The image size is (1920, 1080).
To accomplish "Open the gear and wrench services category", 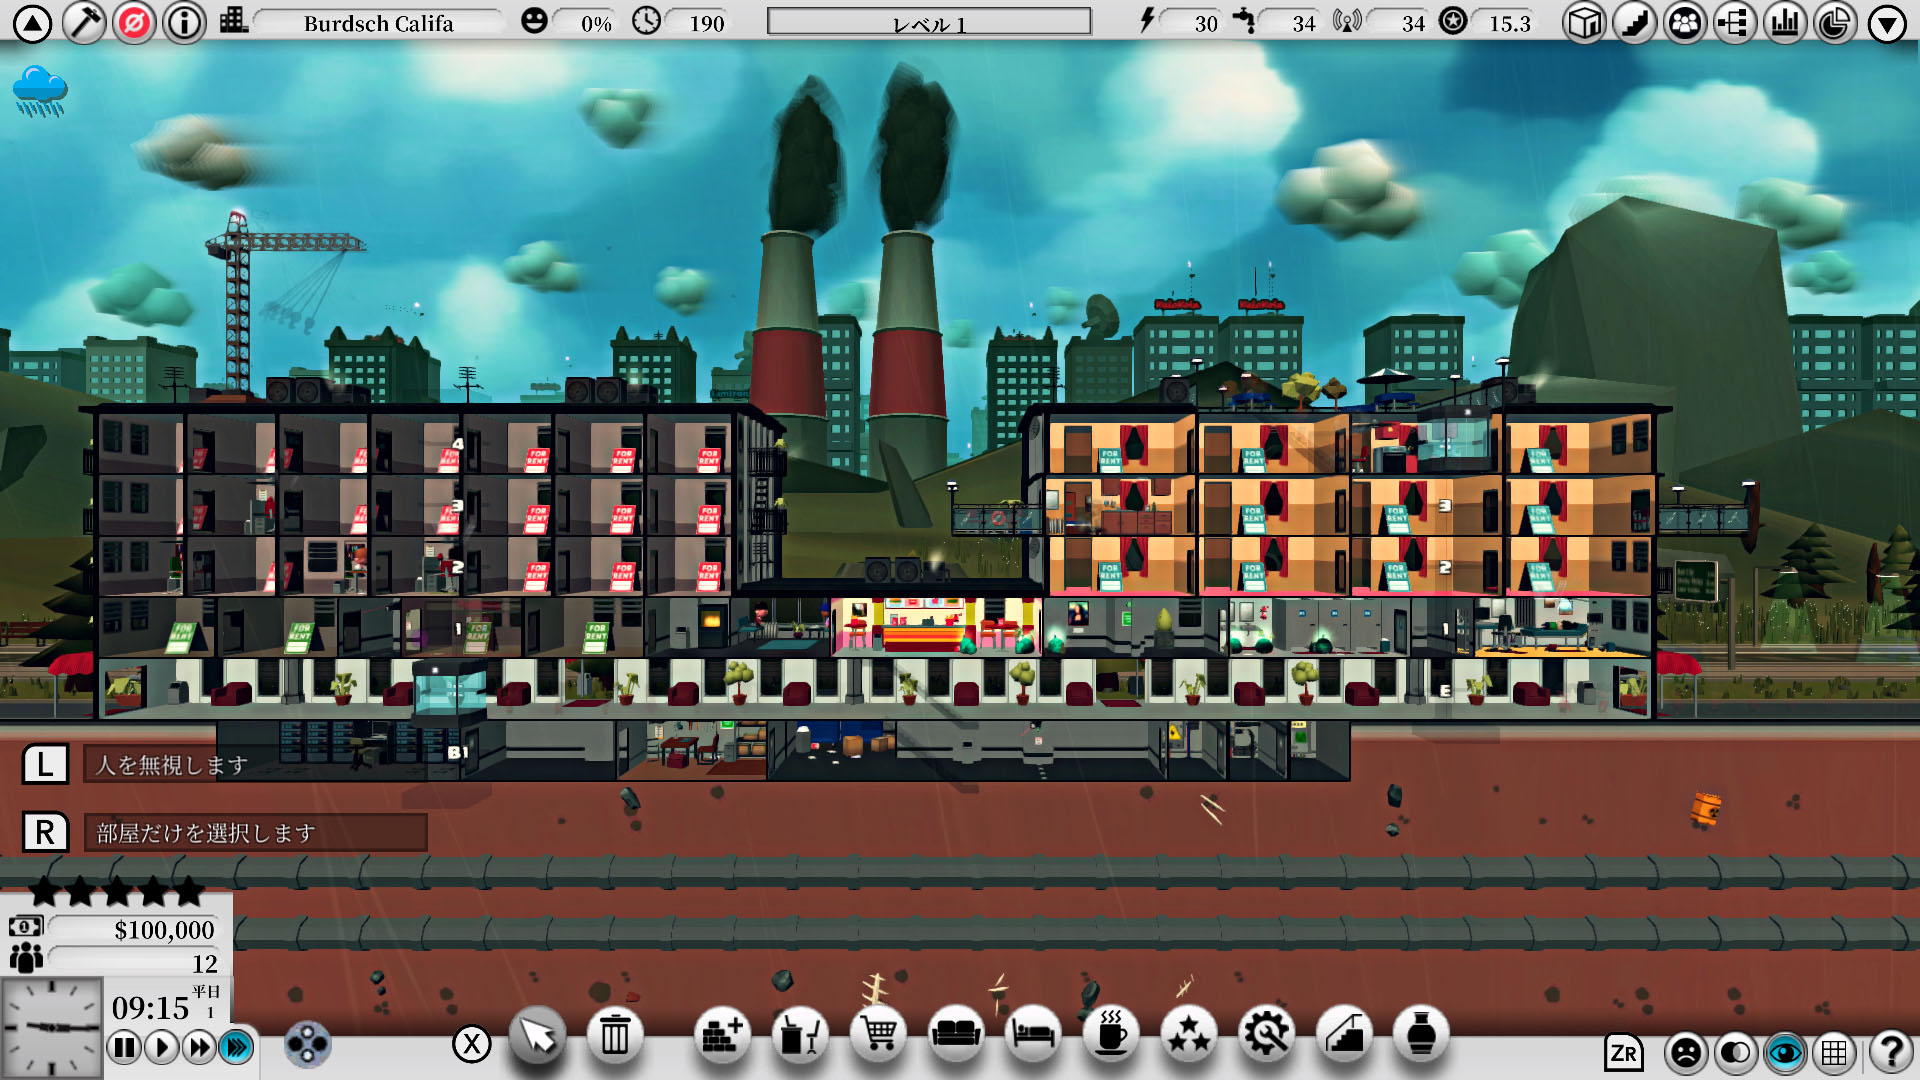I will coord(1266,1036).
